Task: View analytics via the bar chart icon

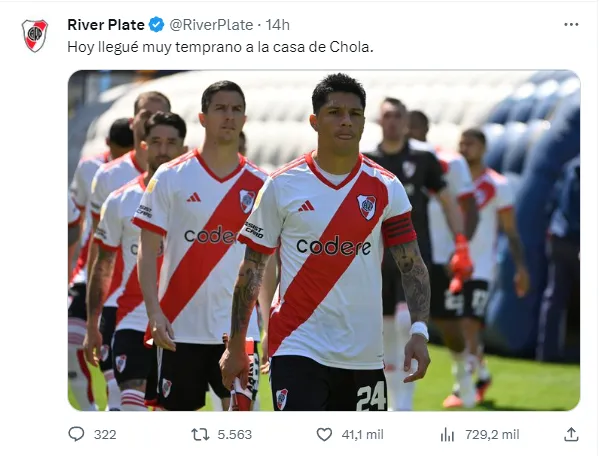Action: [447, 435]
